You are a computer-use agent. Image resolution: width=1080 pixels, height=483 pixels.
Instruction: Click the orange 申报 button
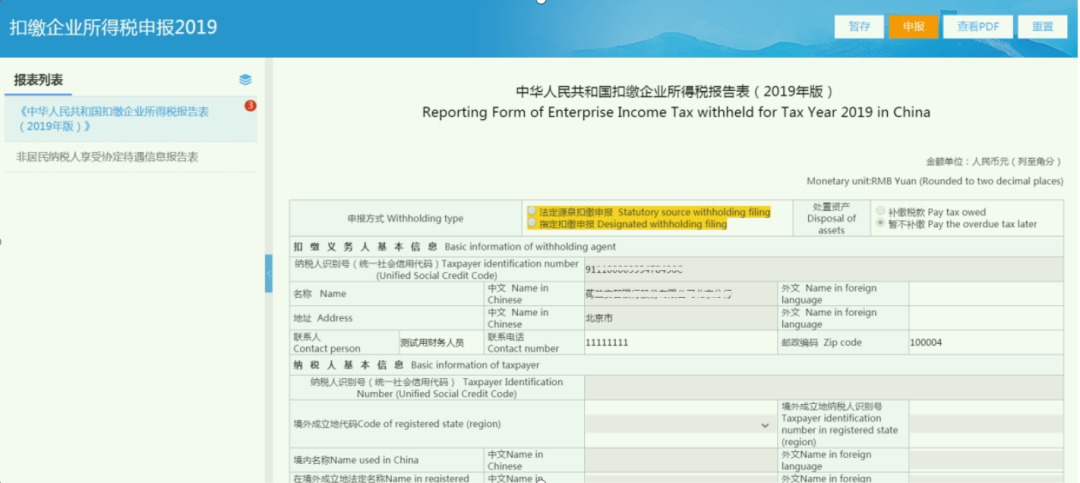[x=913, y=27]
